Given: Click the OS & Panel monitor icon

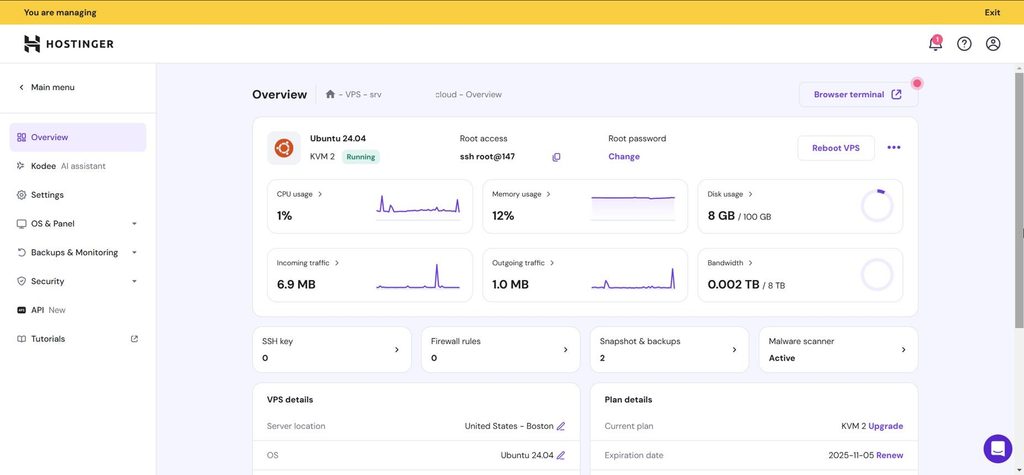Looking at the screenshot, I should click(x=22, y=223).
